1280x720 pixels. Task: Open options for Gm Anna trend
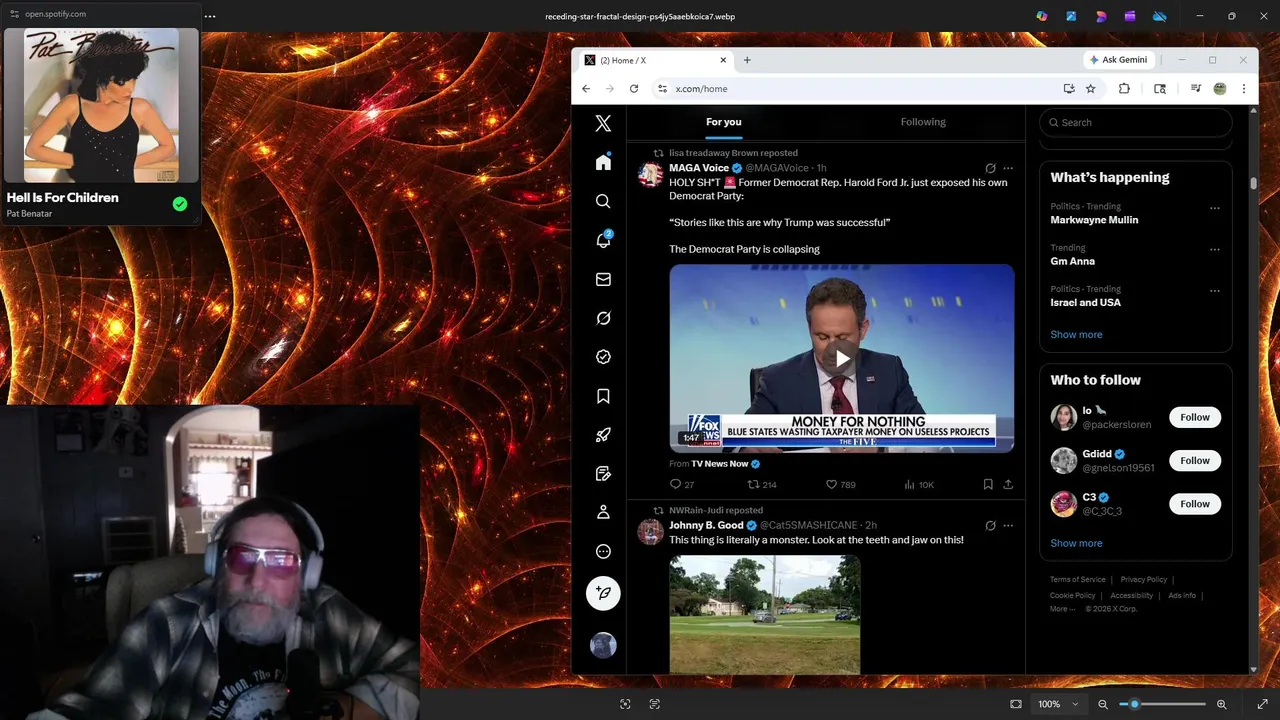pyautogui.click(x=1215, y=249)
